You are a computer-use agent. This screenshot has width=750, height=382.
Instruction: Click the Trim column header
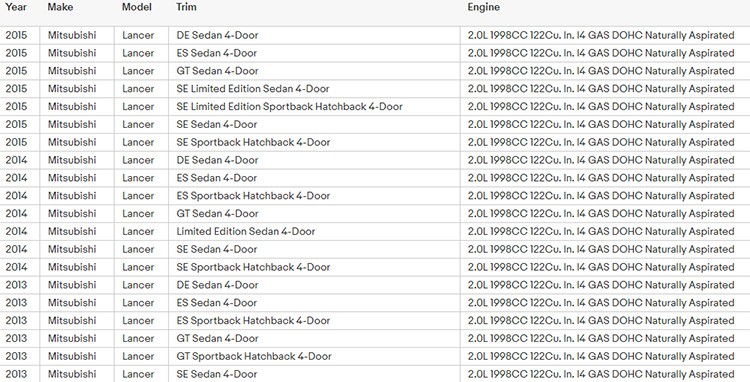click(x=186, y=7)
